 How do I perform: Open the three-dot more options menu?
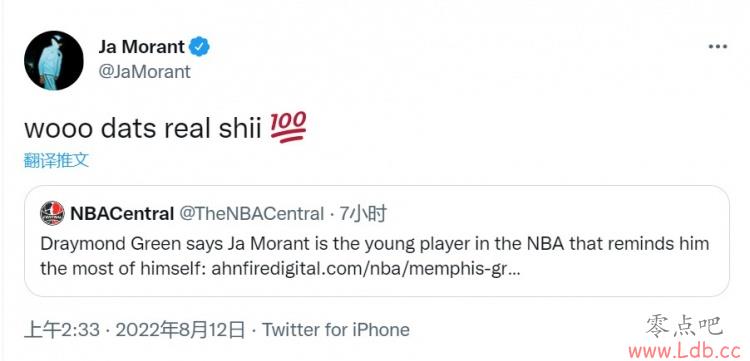717,47
